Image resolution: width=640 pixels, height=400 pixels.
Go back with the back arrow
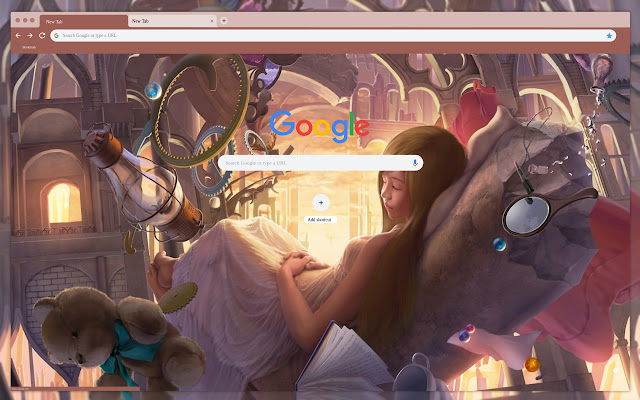click(18, 36)
